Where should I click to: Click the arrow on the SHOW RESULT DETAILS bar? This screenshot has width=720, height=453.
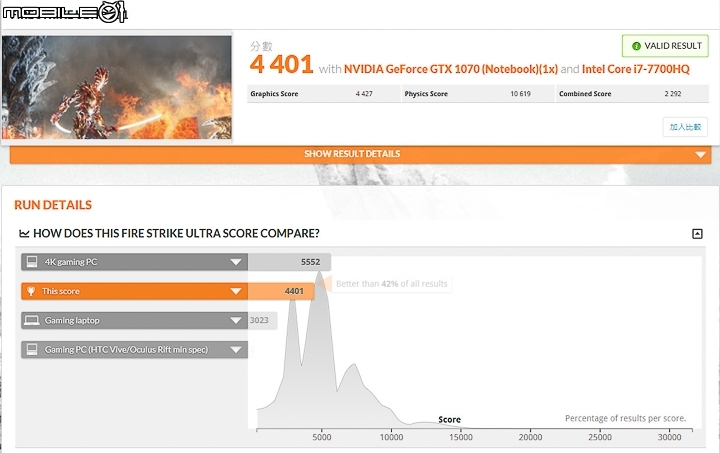[x=700, y=155]
